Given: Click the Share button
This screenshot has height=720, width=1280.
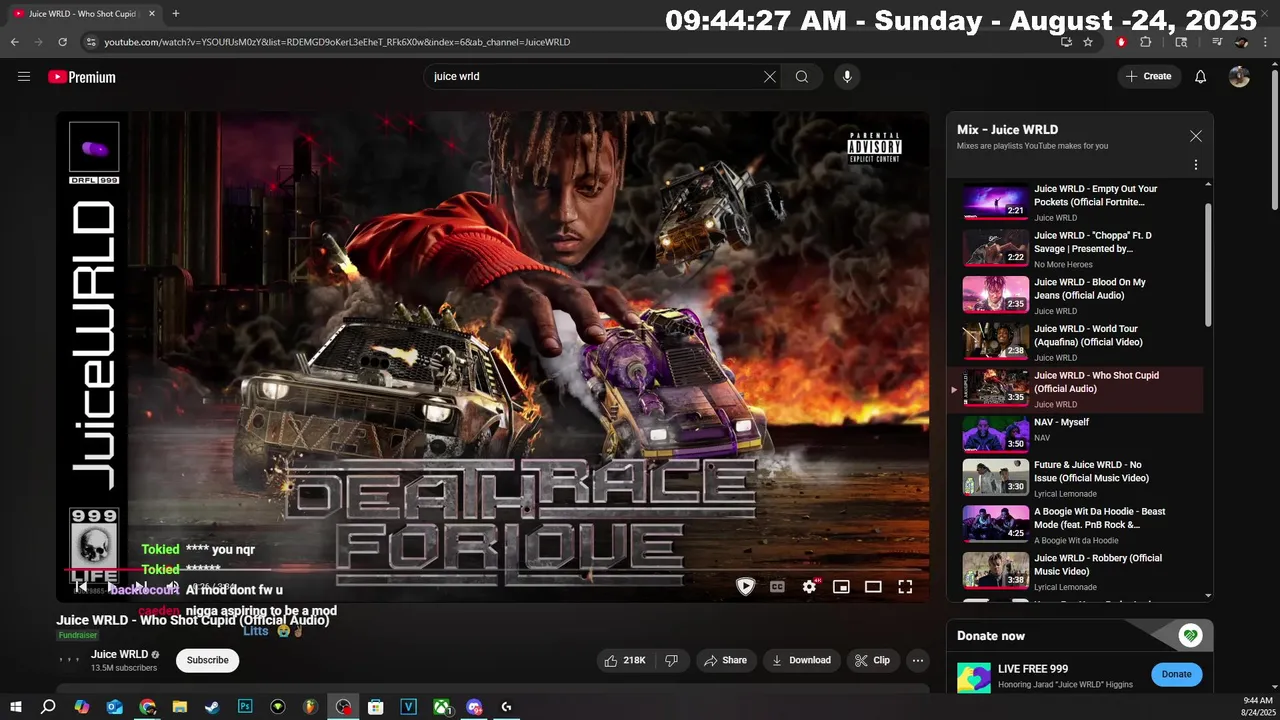Looking at the screenshot, I should [x=725, y=660].
